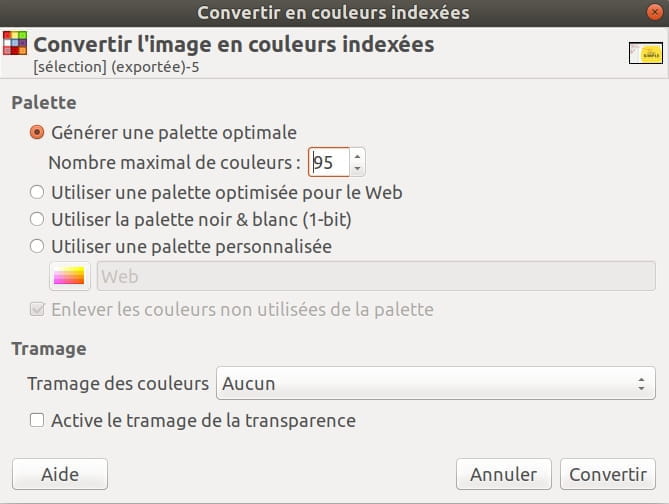This screenshot has width=669, height=504.
Task: Click the indexed colors grid icon
Action: 15,43
